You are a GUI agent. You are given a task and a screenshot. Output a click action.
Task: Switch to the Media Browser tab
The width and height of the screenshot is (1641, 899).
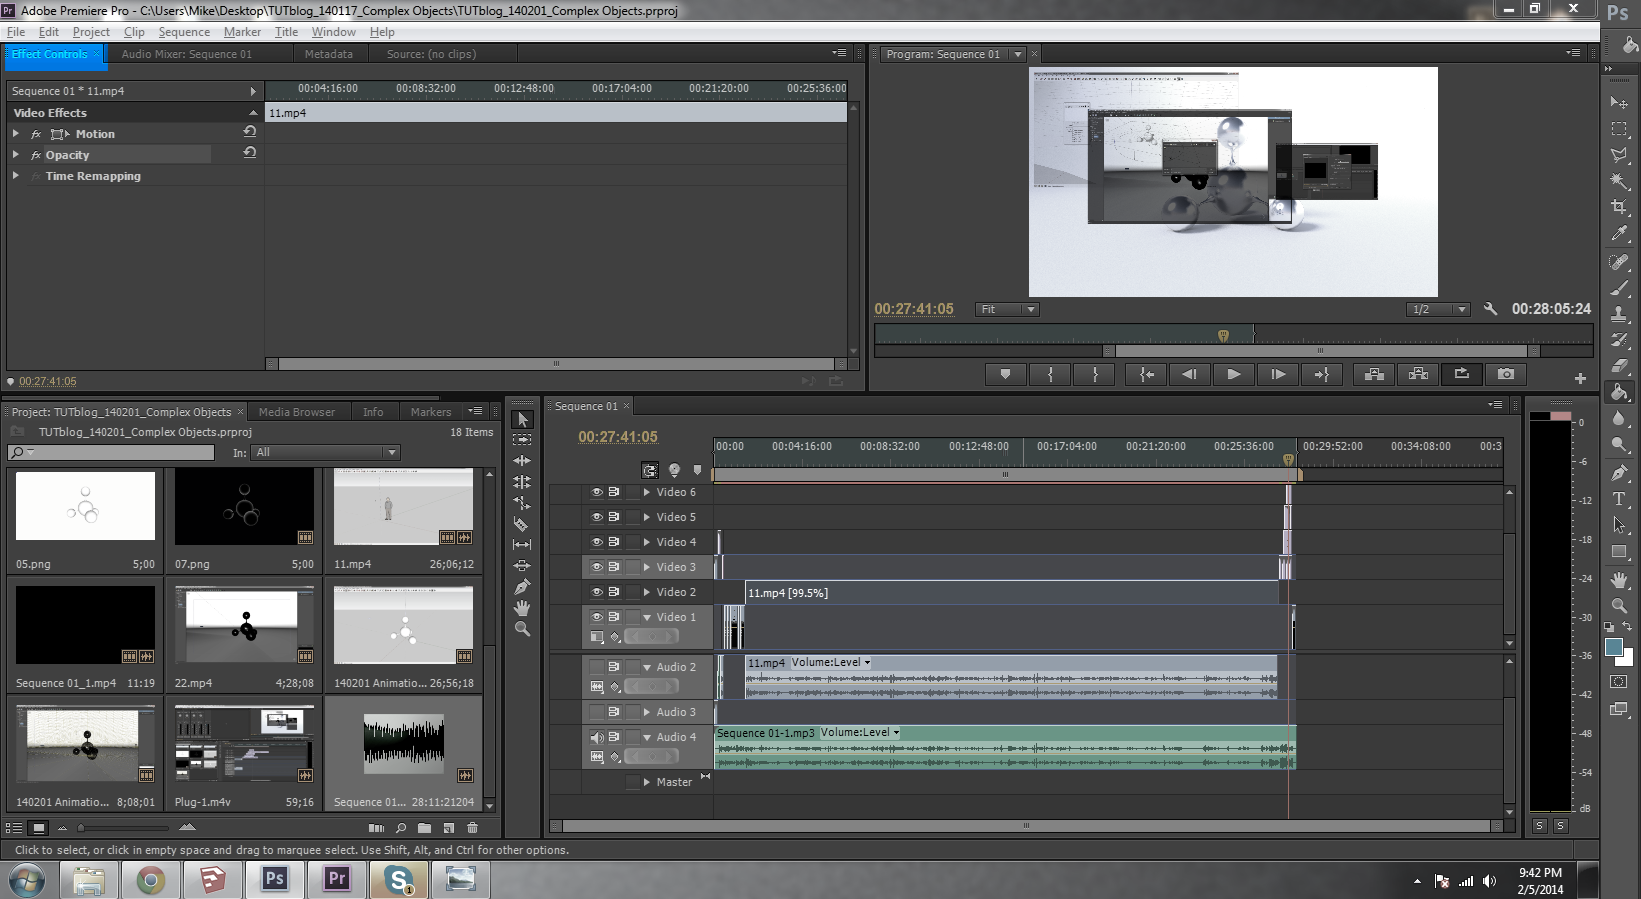pos(296,412)
